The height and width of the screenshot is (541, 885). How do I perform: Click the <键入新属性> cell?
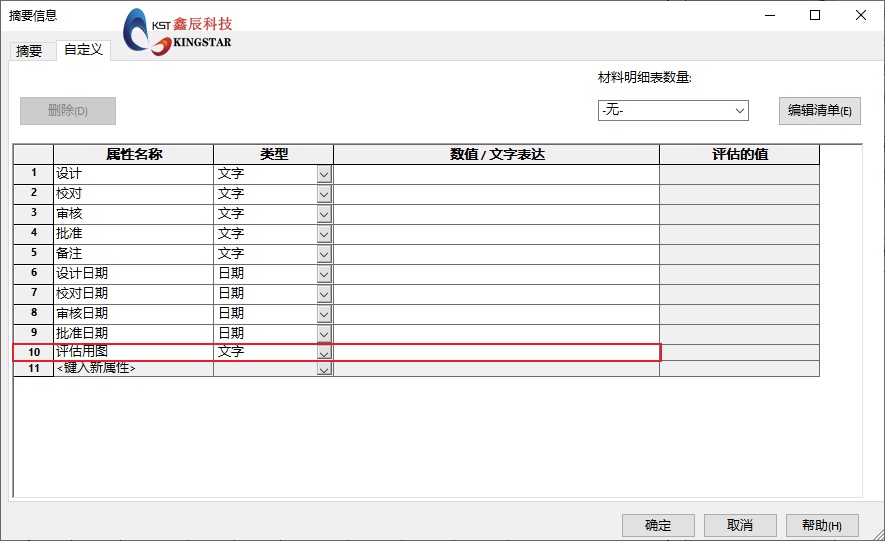pos(133,368)
